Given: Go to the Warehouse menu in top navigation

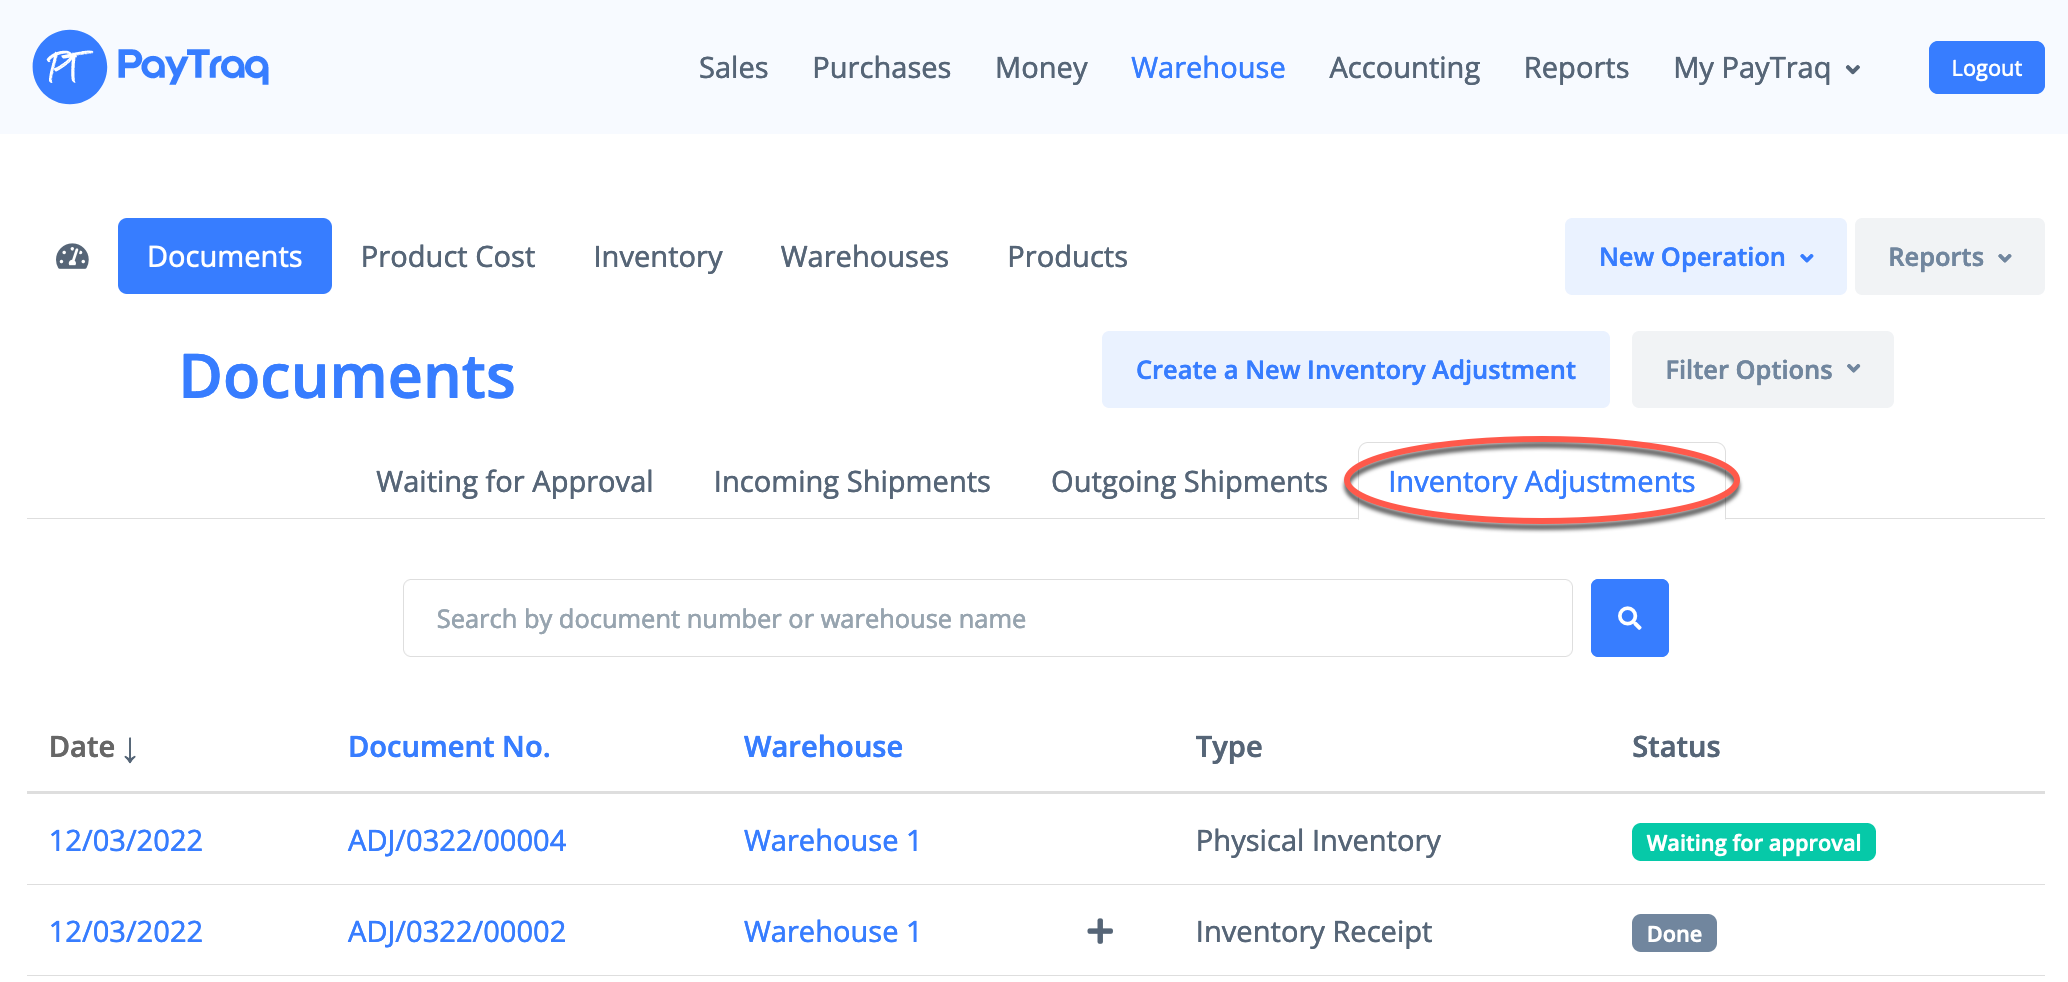Looking at the screenshot, I should (x=1207, y=68).
